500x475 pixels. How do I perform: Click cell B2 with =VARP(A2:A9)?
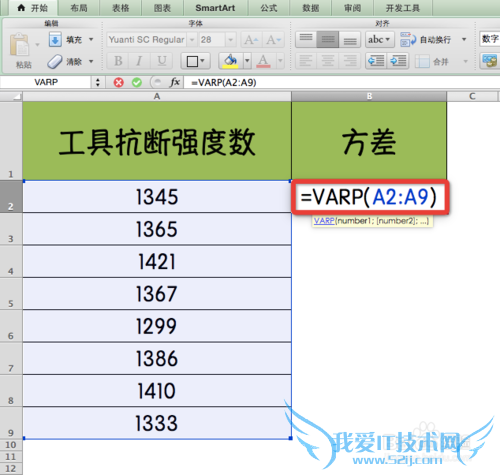pos(370,197)
